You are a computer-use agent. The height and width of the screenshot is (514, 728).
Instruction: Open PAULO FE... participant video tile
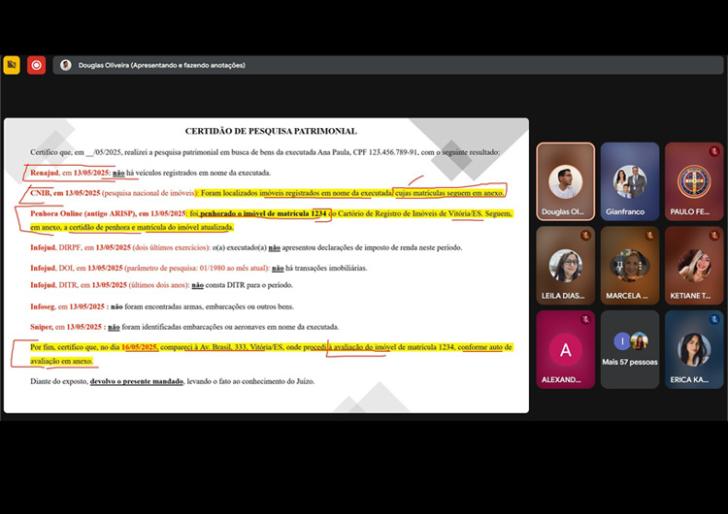(x=694, y=181)
